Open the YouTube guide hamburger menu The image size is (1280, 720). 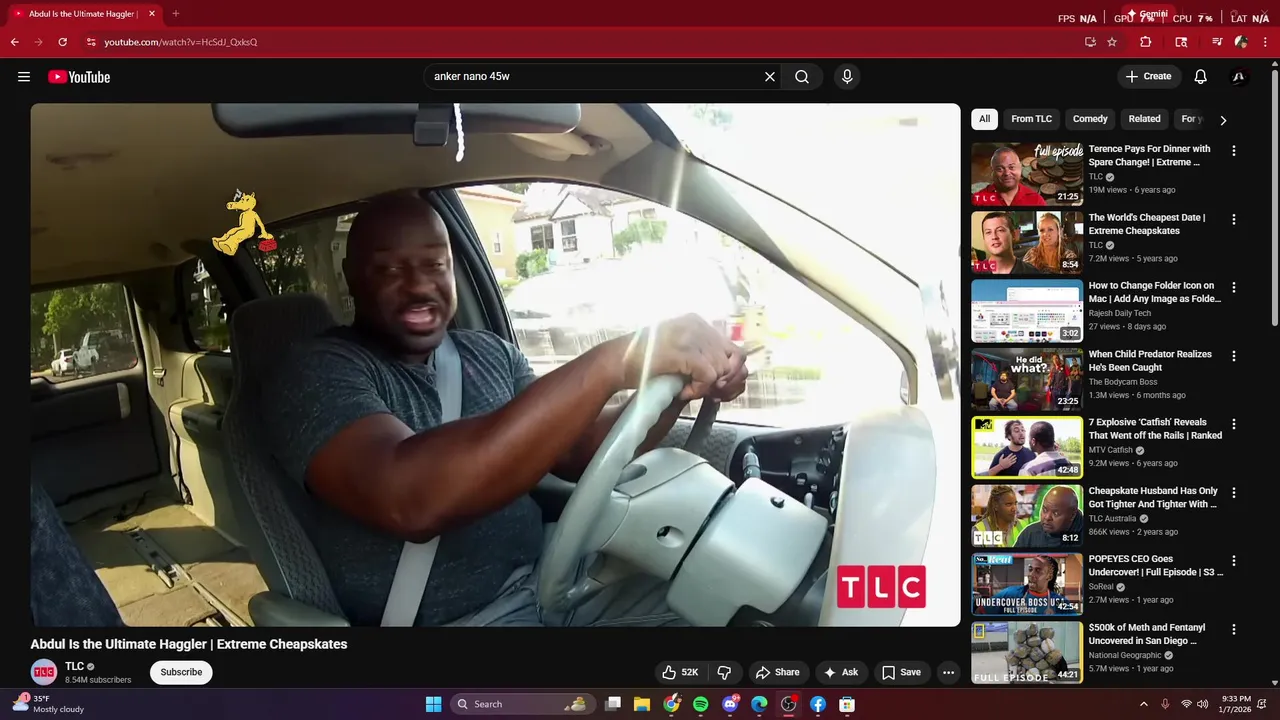24,77
